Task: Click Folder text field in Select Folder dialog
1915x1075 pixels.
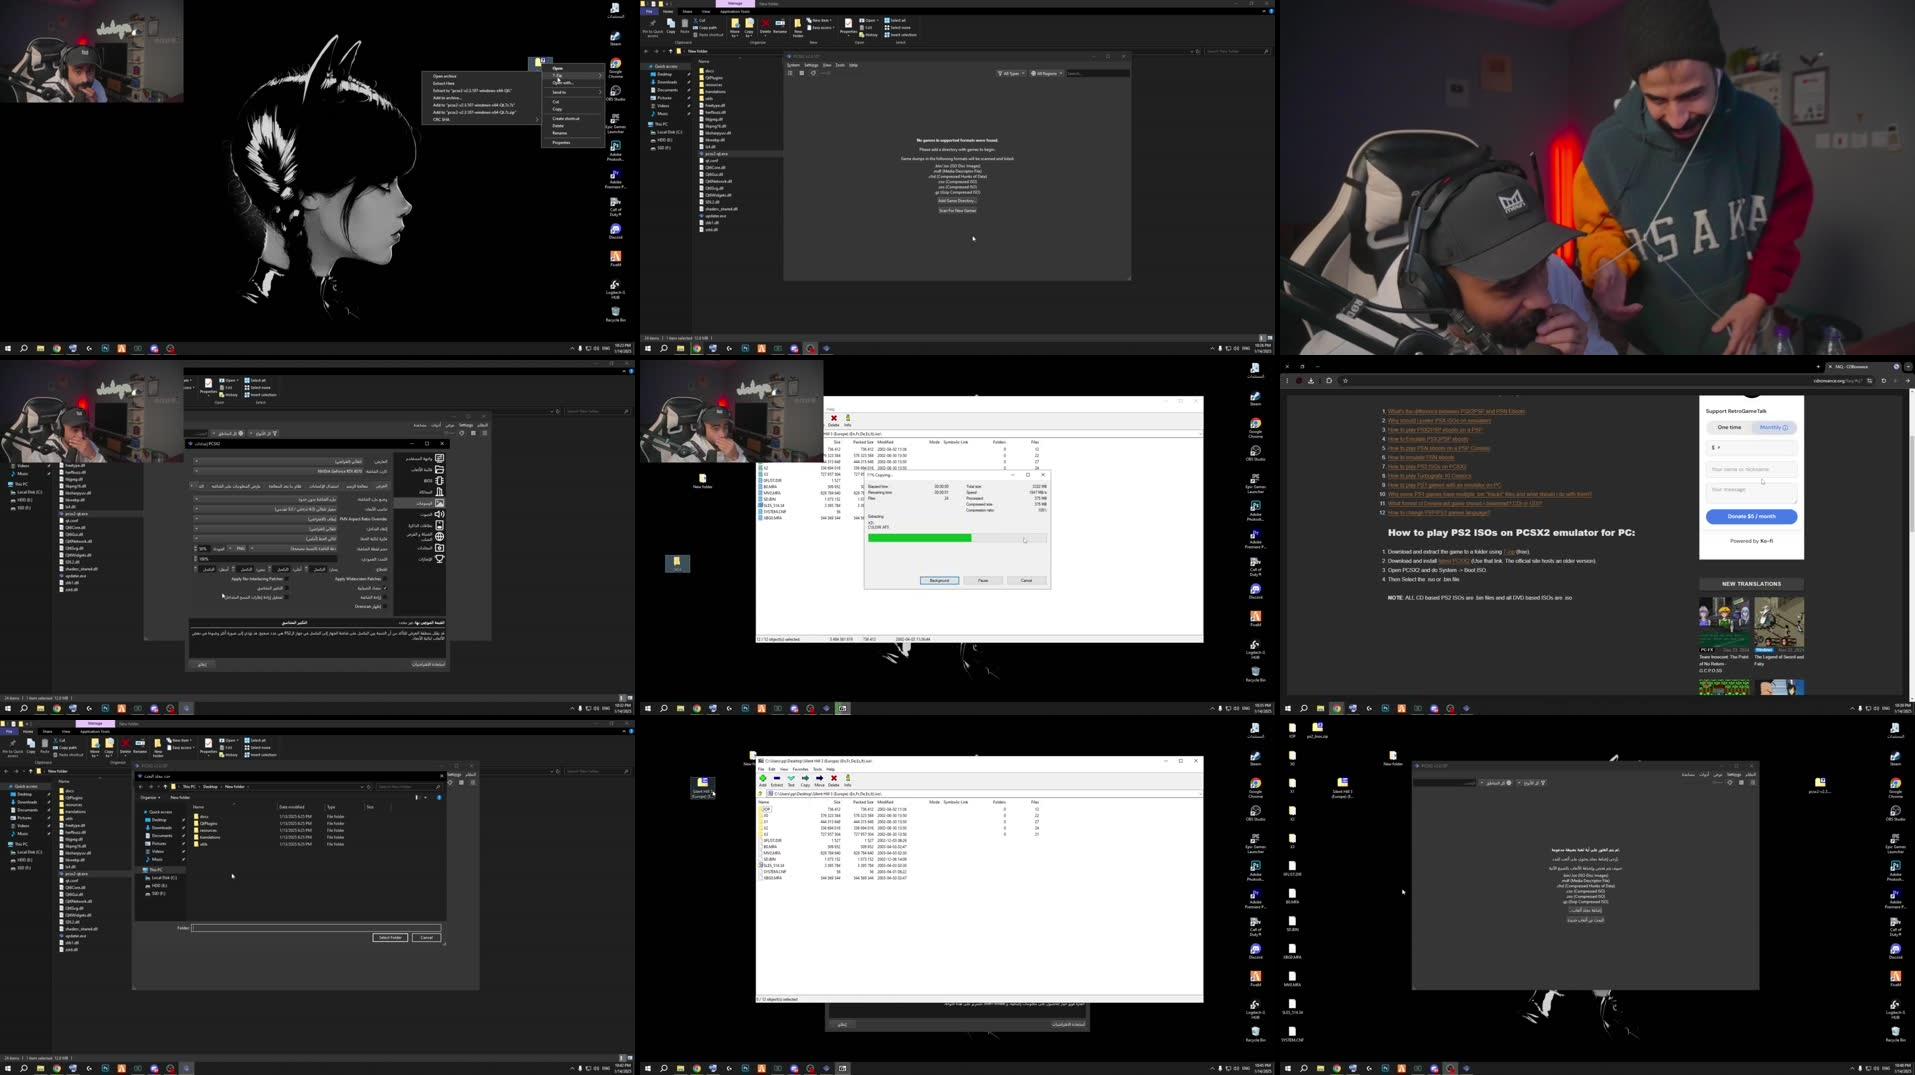Action: 316,928
